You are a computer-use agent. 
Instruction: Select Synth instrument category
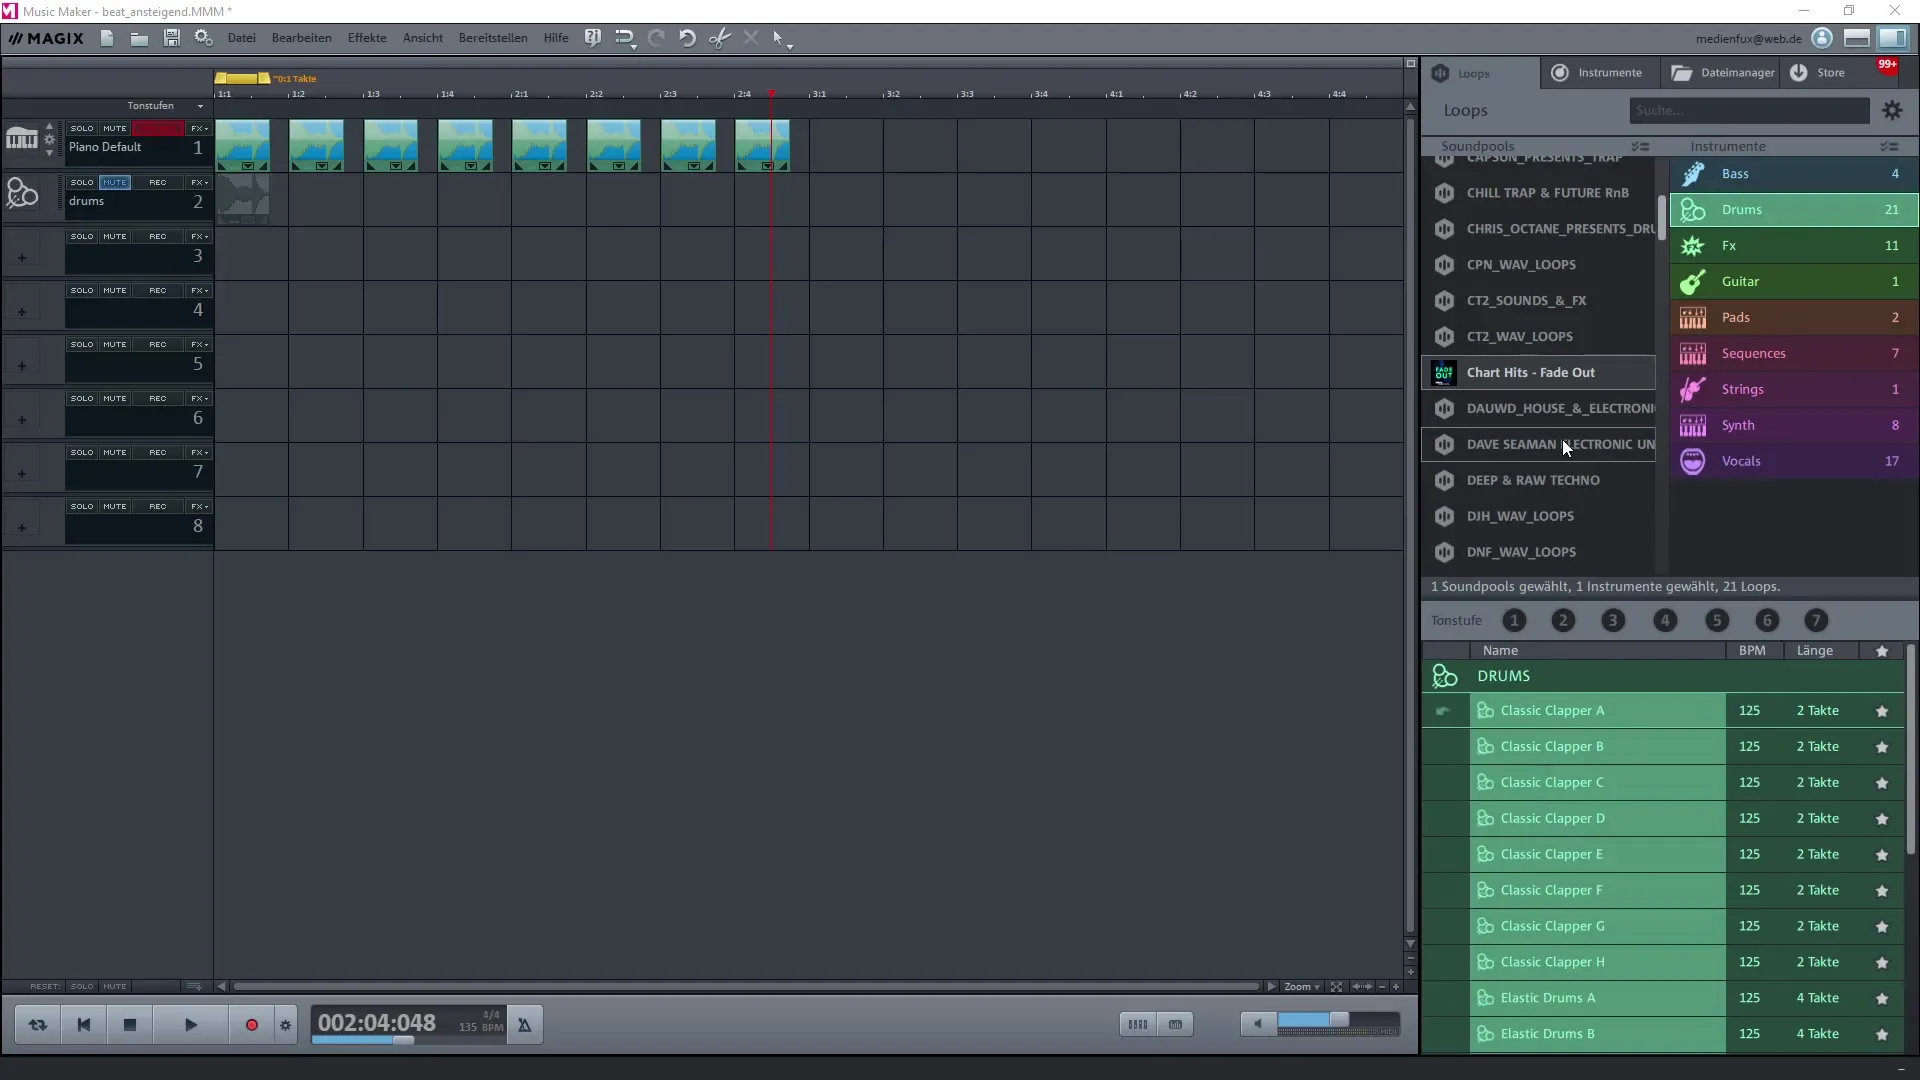(x=1794, y=426)
